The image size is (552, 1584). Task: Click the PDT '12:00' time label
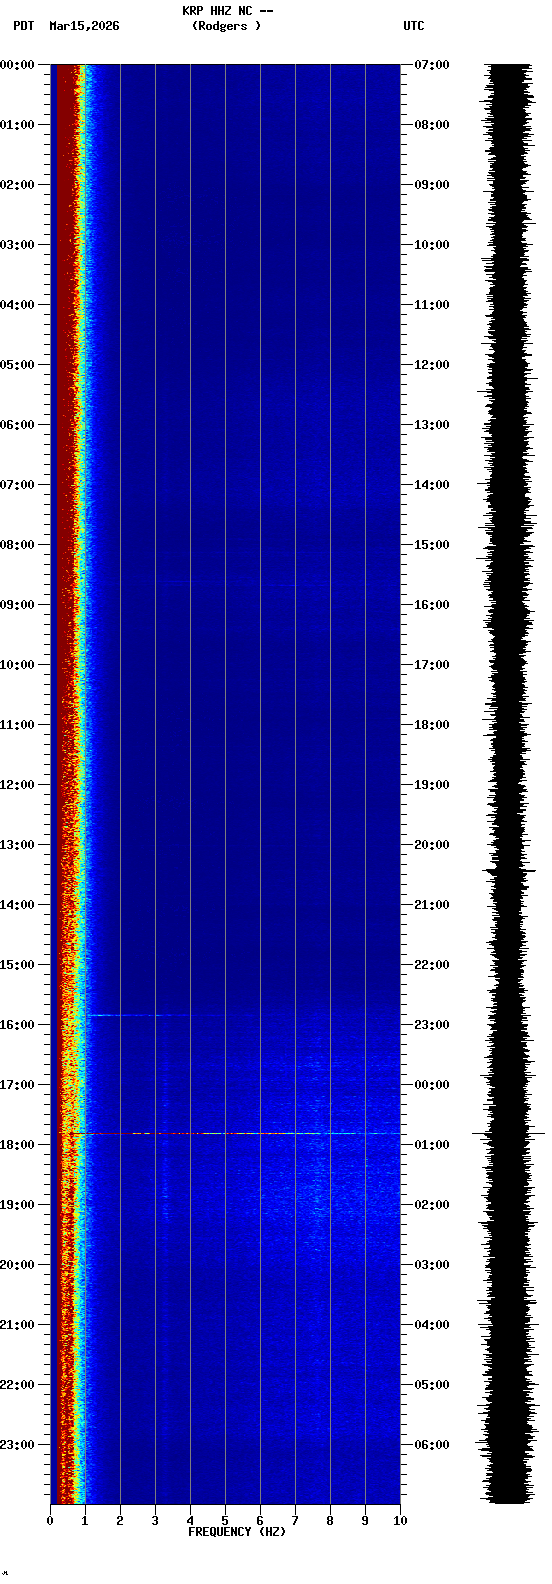tap(17, 785)
